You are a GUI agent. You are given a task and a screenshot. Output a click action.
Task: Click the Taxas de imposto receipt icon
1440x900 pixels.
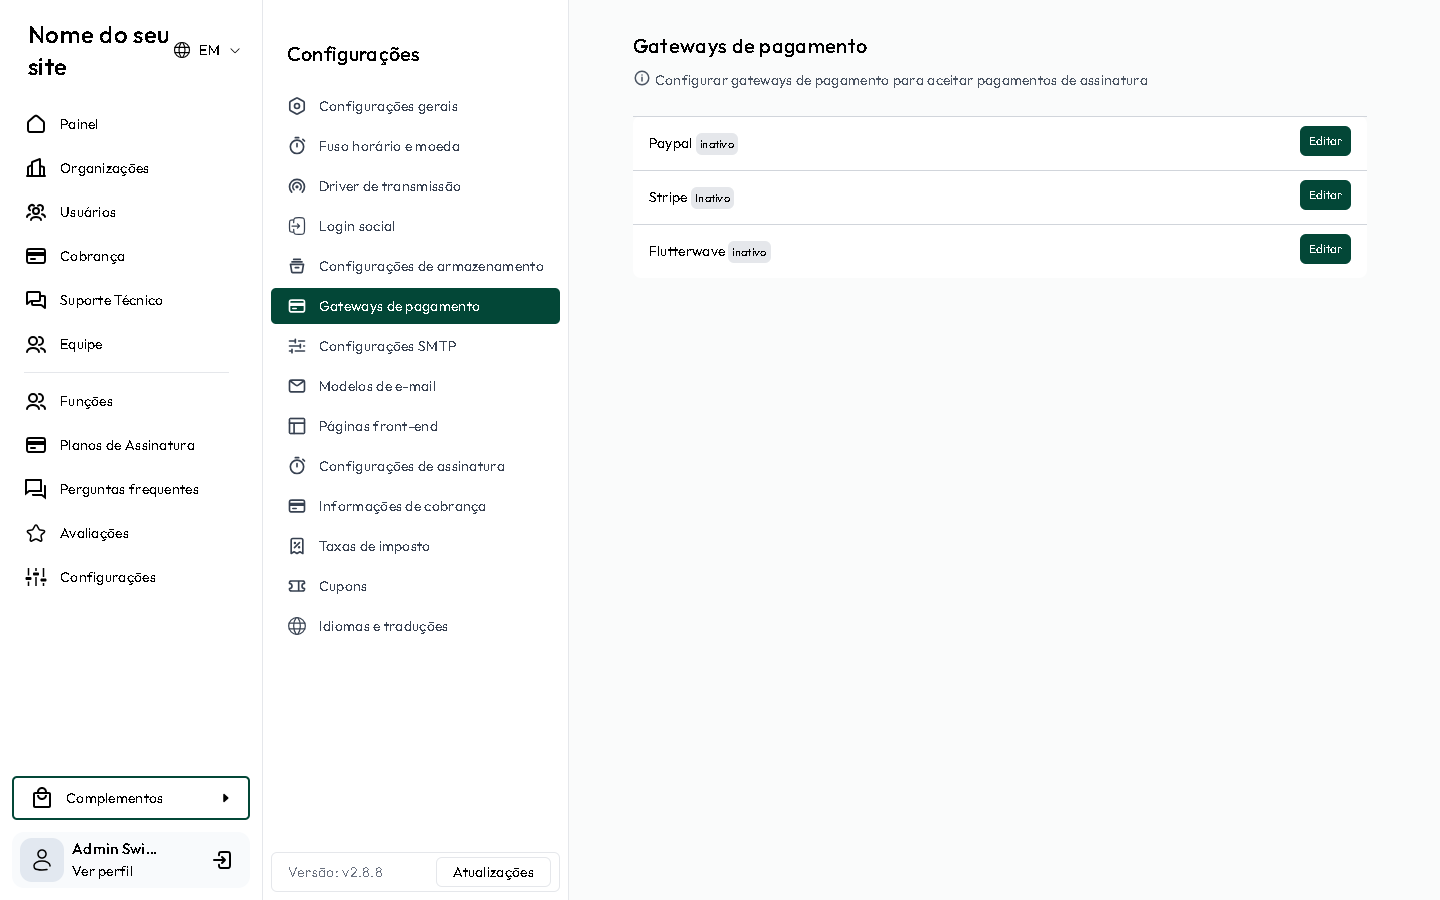tap(297, 546)
